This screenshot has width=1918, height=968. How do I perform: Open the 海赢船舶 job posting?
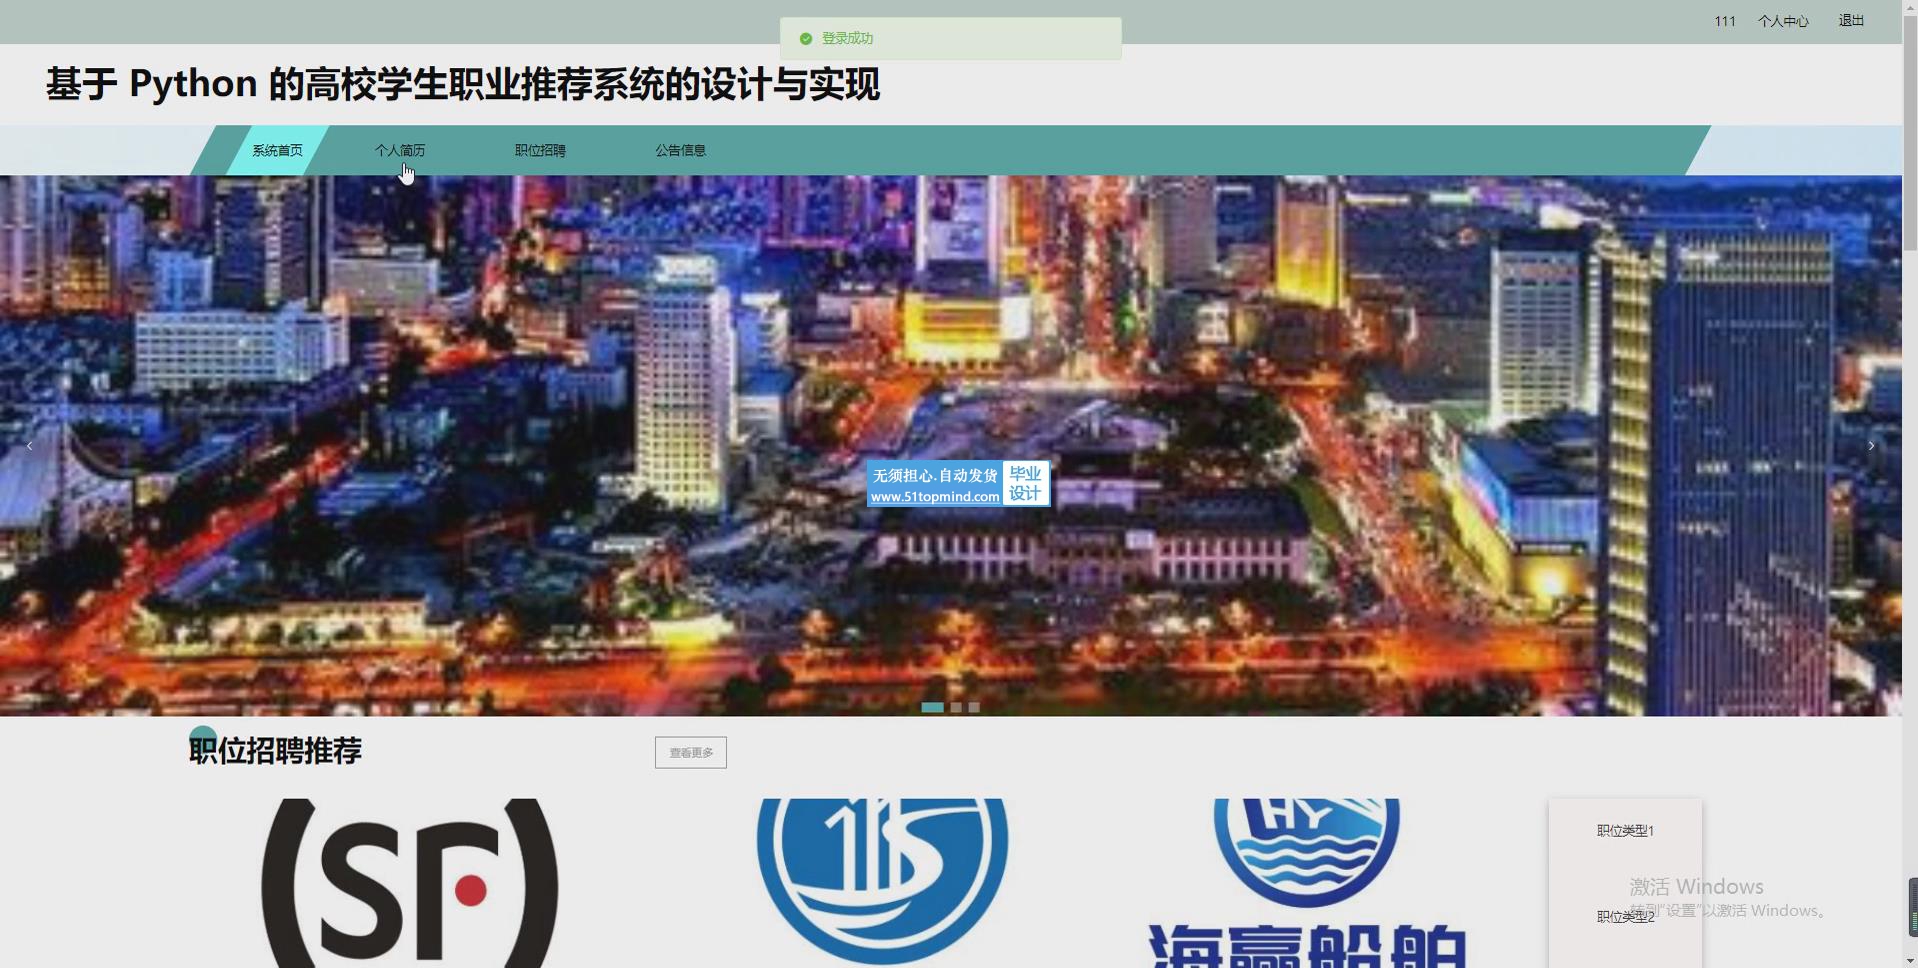[1306, 883]
